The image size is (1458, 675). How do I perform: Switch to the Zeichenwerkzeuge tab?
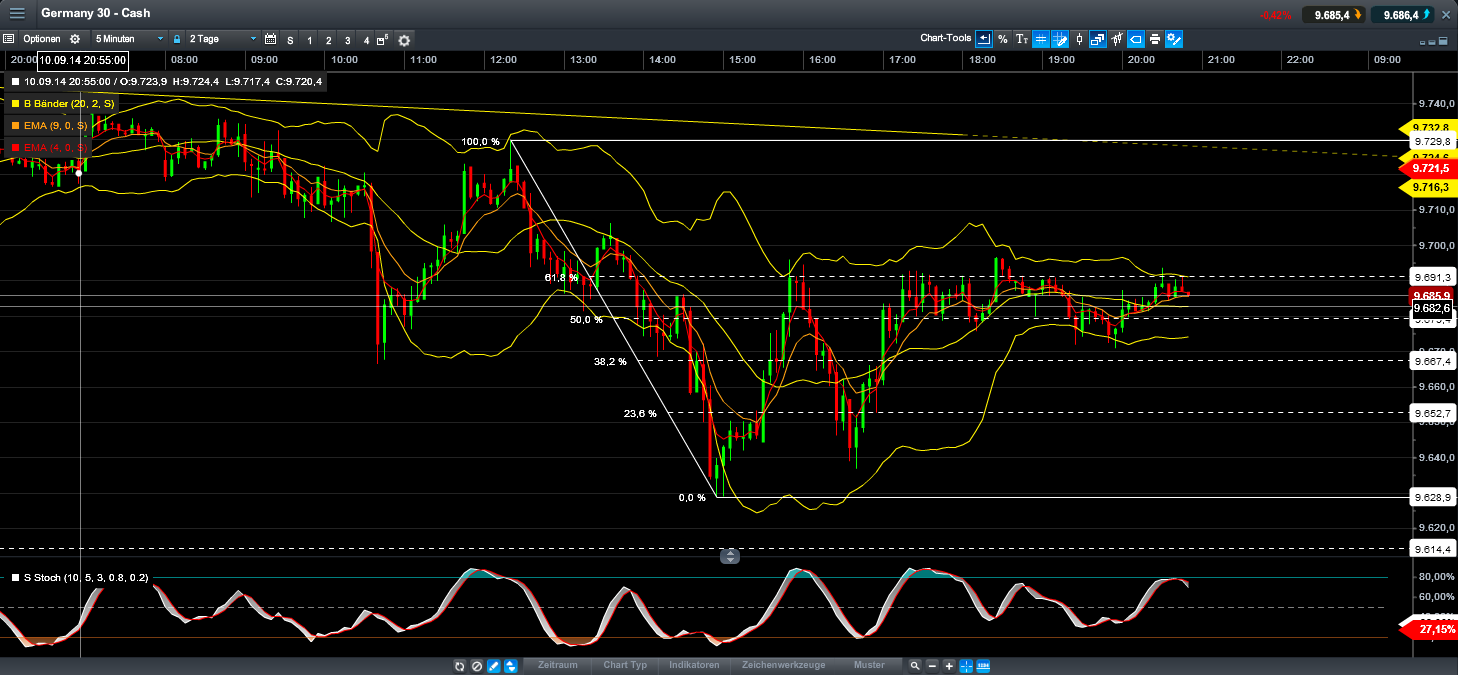tap(783, 665)
